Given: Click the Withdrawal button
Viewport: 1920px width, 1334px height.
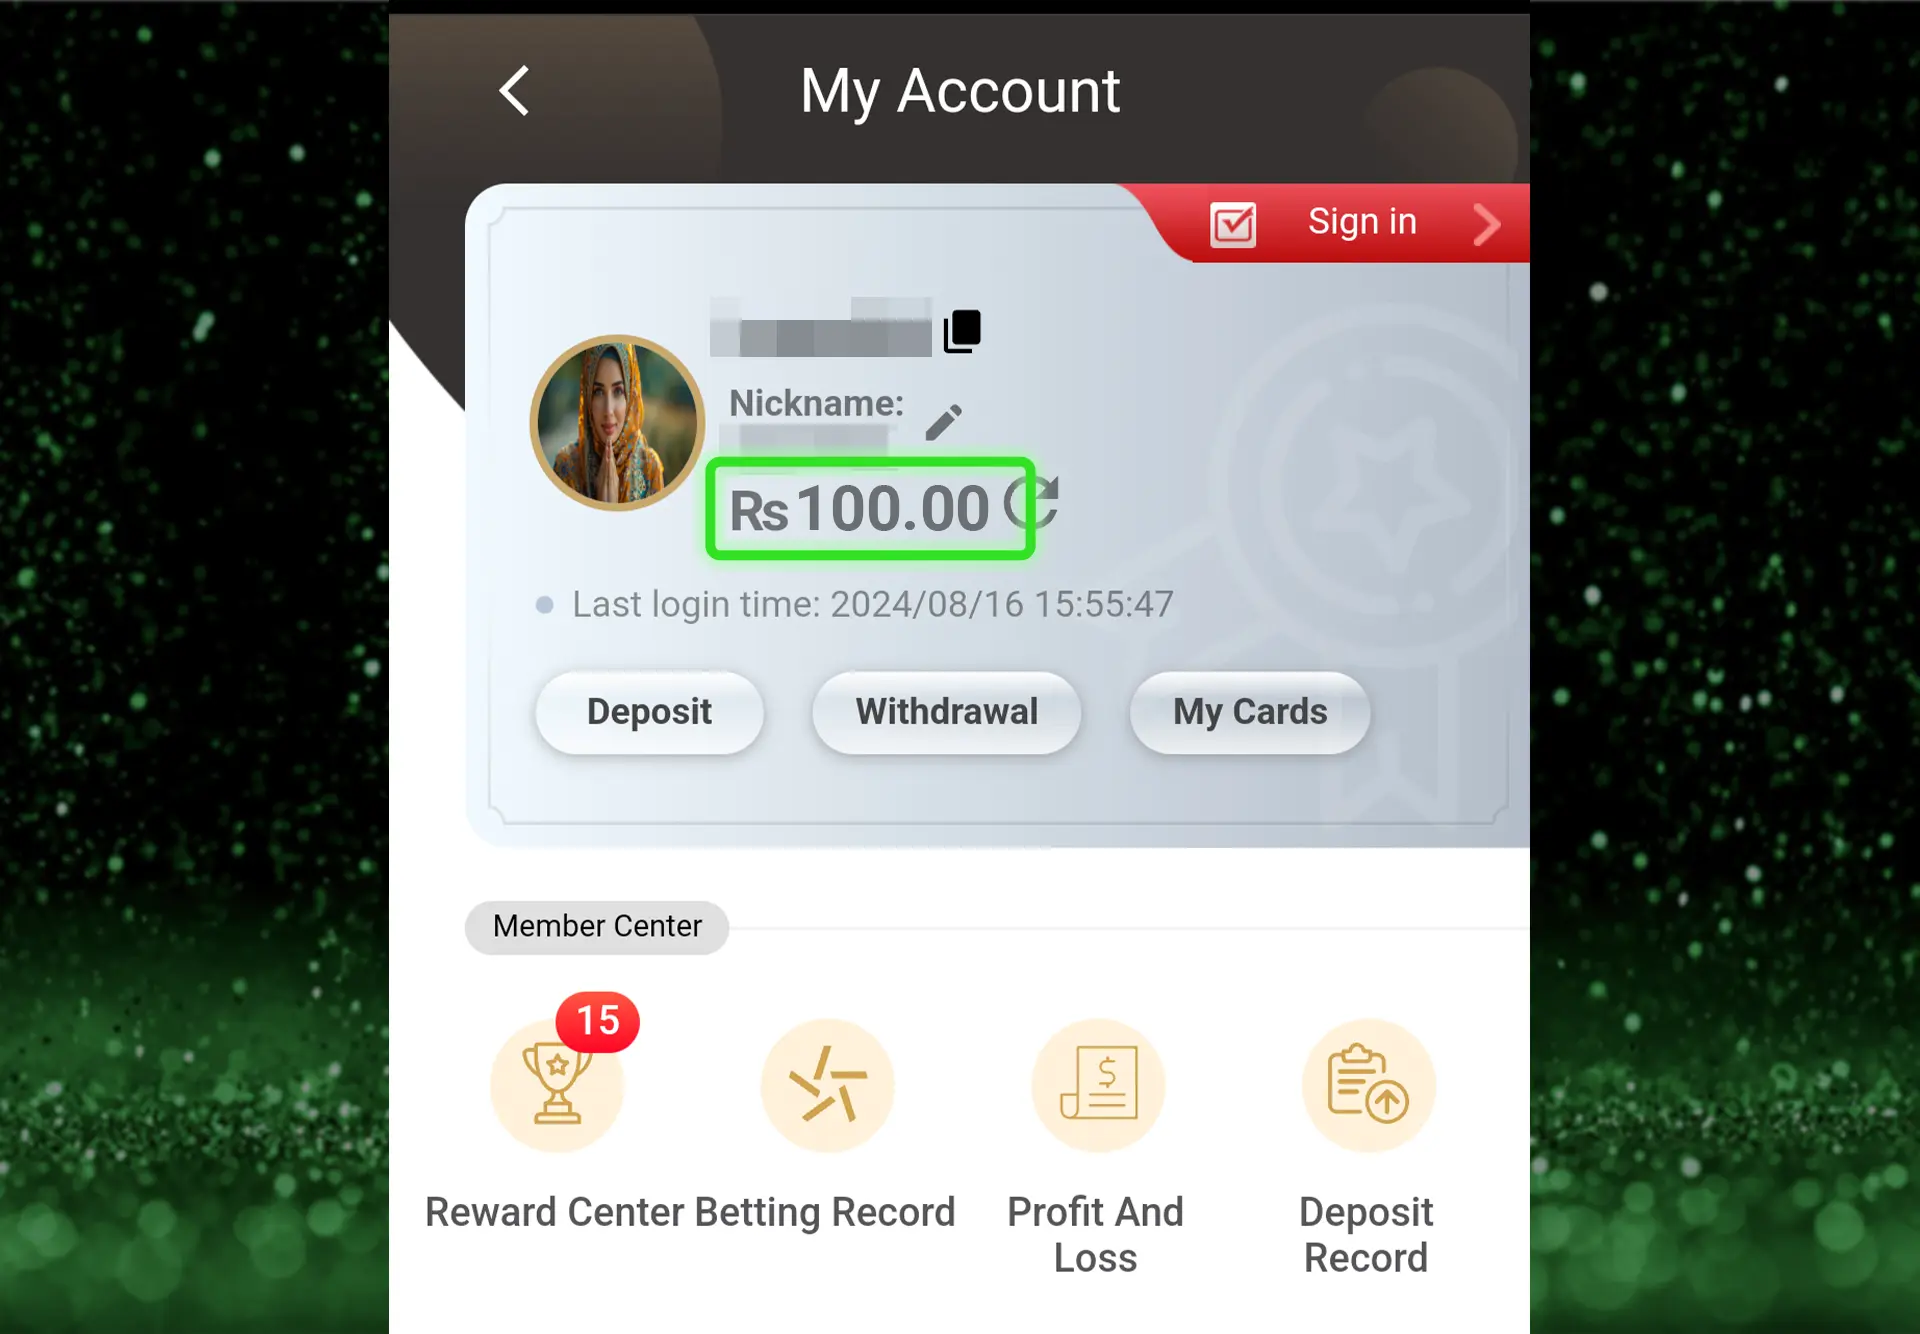Looking at the screenshot, I should coord(947,712).
